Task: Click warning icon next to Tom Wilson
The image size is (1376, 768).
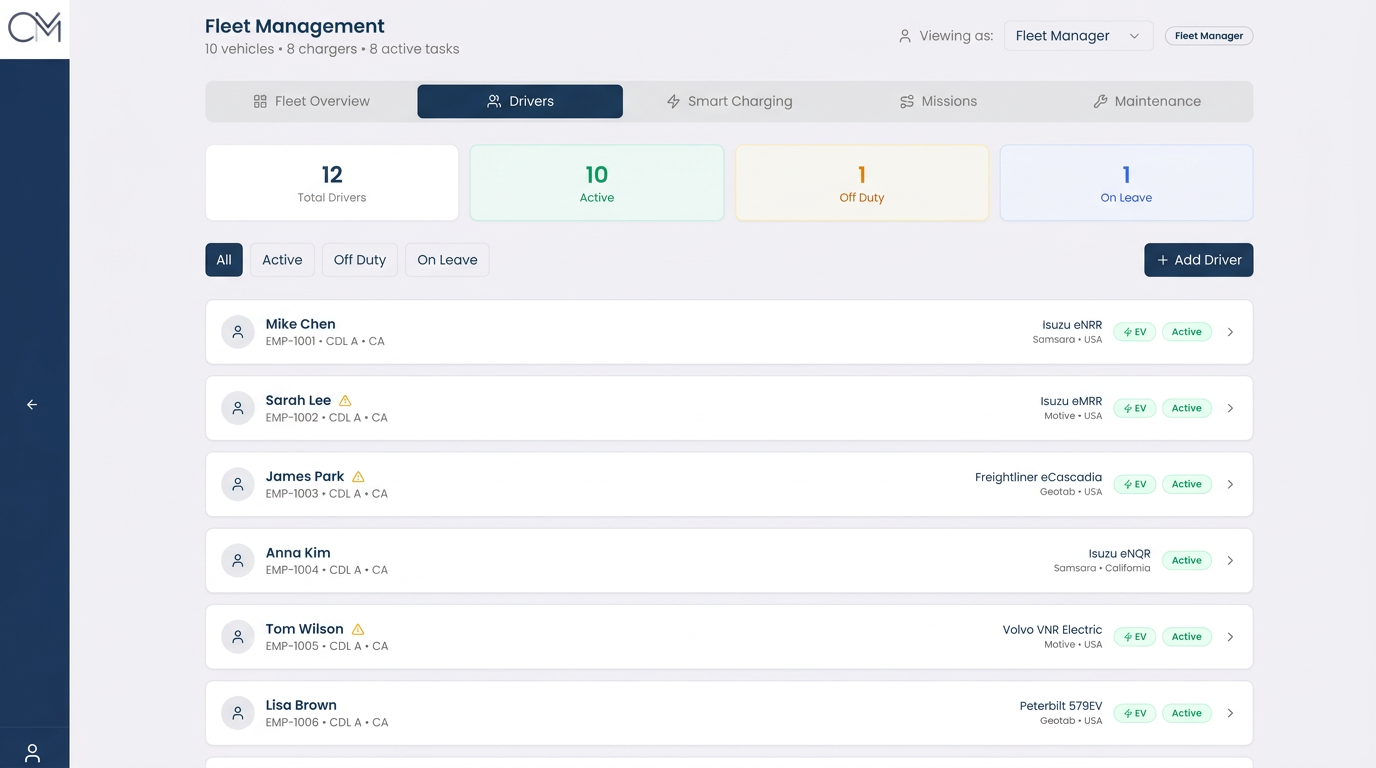Action: click(358, 629)
